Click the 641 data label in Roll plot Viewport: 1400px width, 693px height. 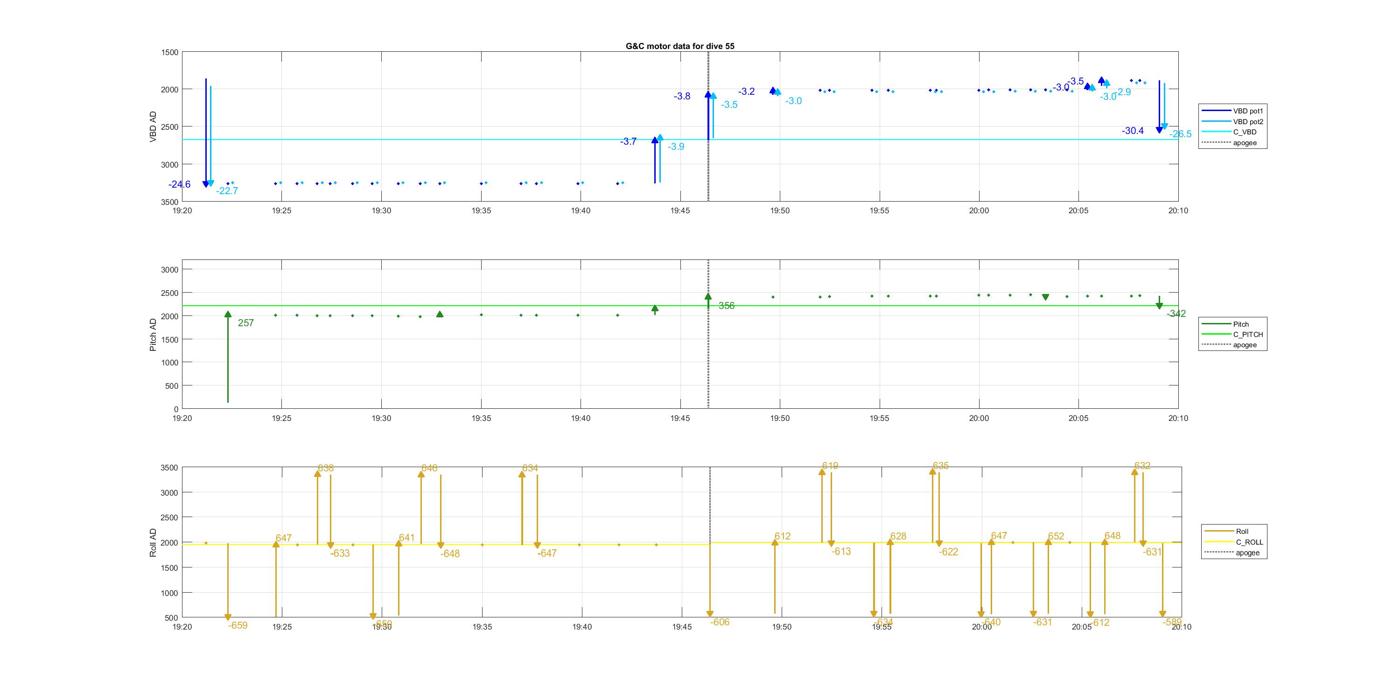[407, 538]
